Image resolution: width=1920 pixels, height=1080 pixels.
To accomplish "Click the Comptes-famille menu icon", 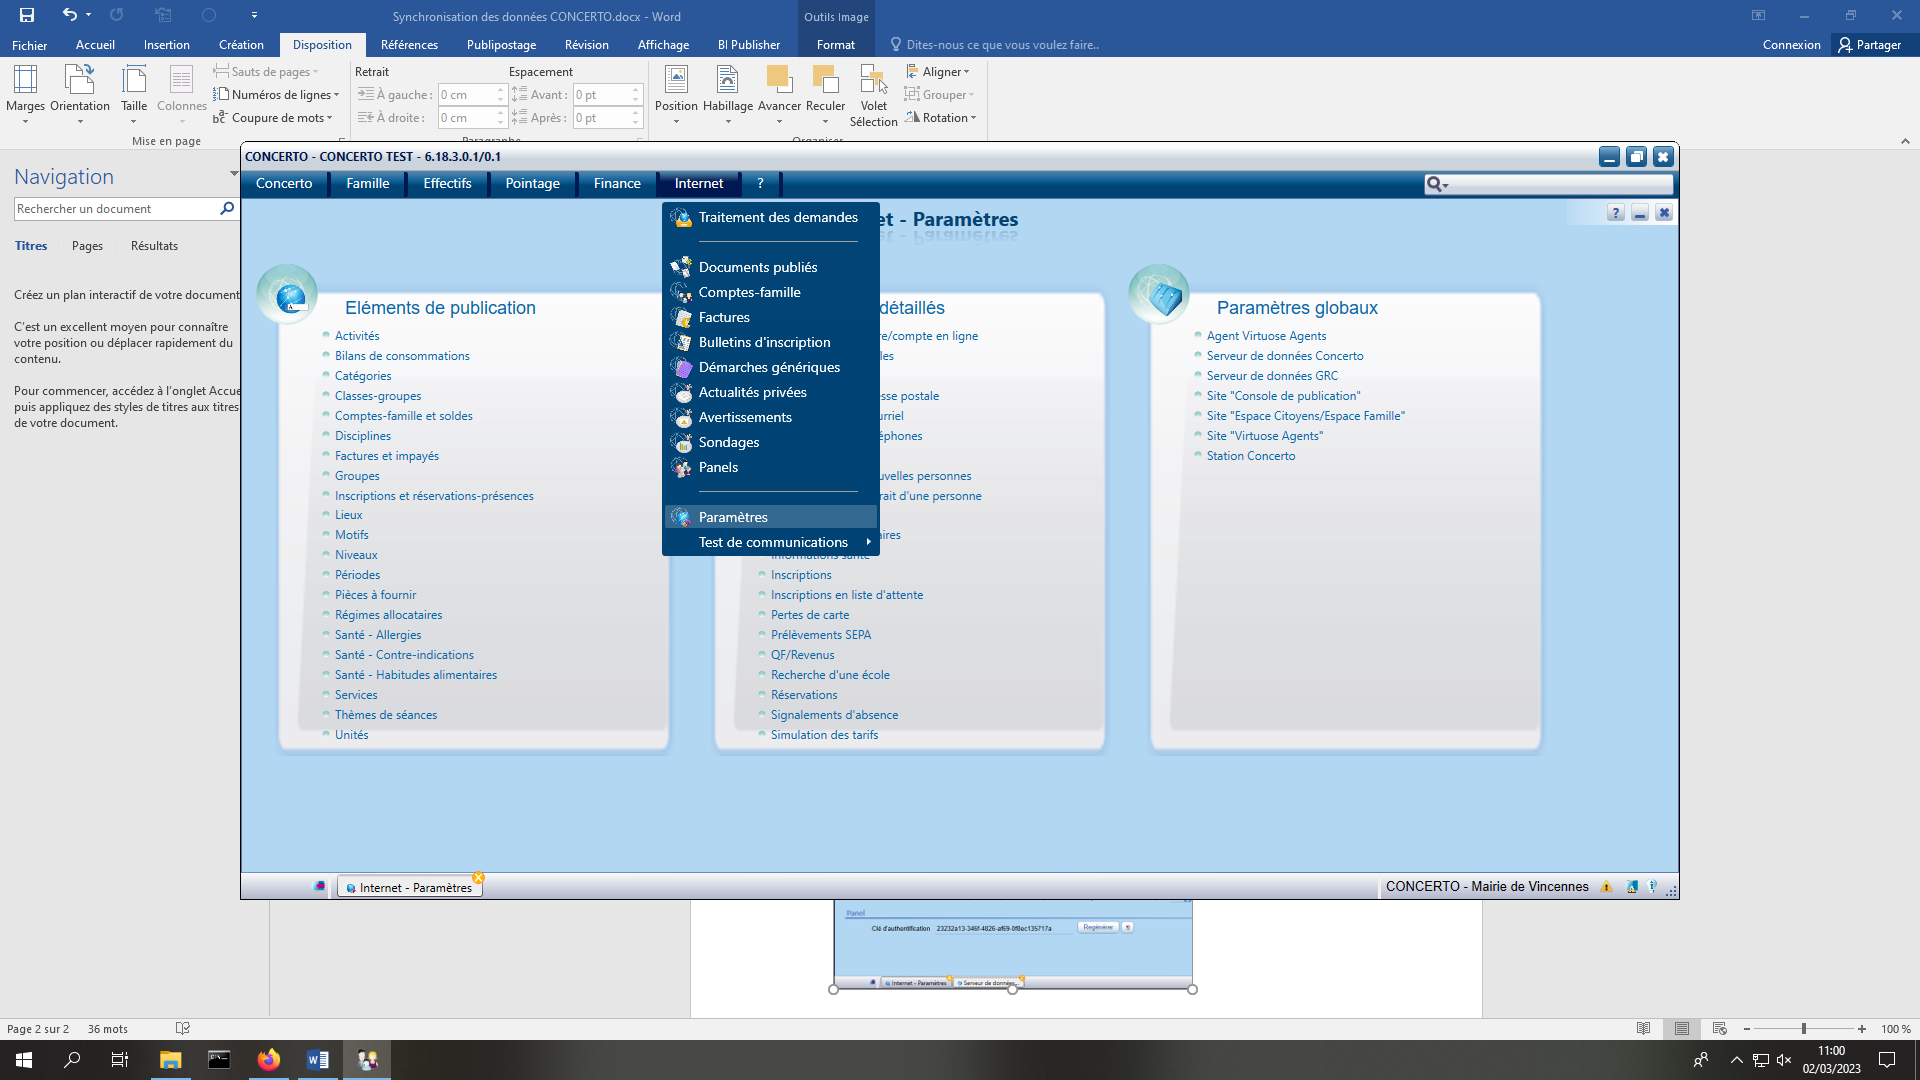I will pos(681,292).
